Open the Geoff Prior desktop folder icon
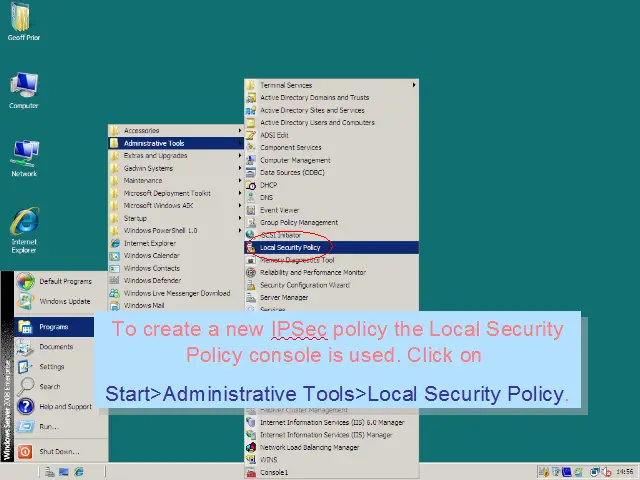 tap(21, 17)
